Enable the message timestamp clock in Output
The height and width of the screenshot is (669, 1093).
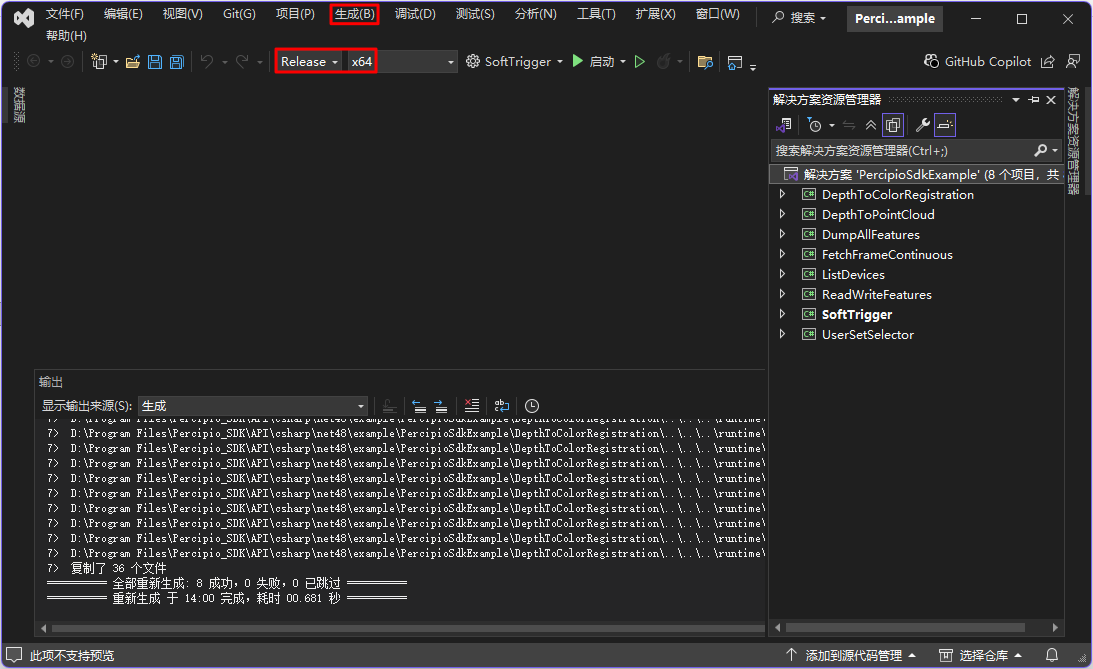coord(531,405)
